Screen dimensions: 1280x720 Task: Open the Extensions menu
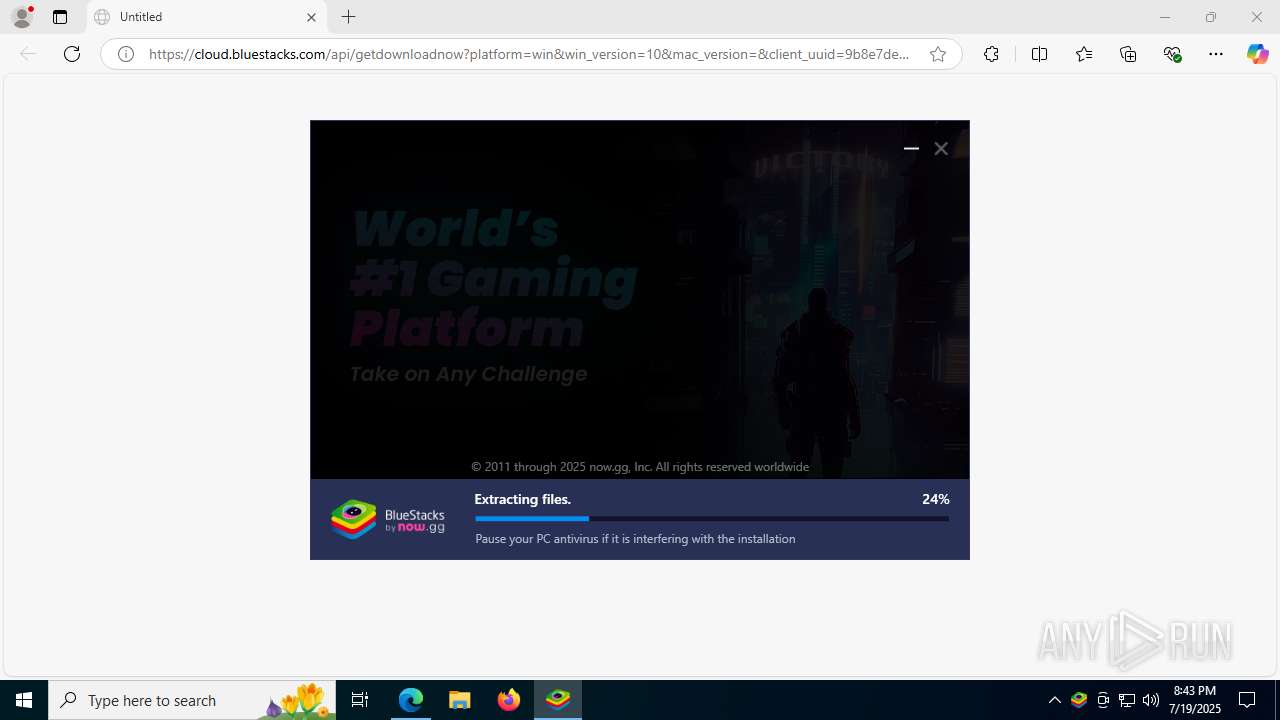(x=991, y=54)
